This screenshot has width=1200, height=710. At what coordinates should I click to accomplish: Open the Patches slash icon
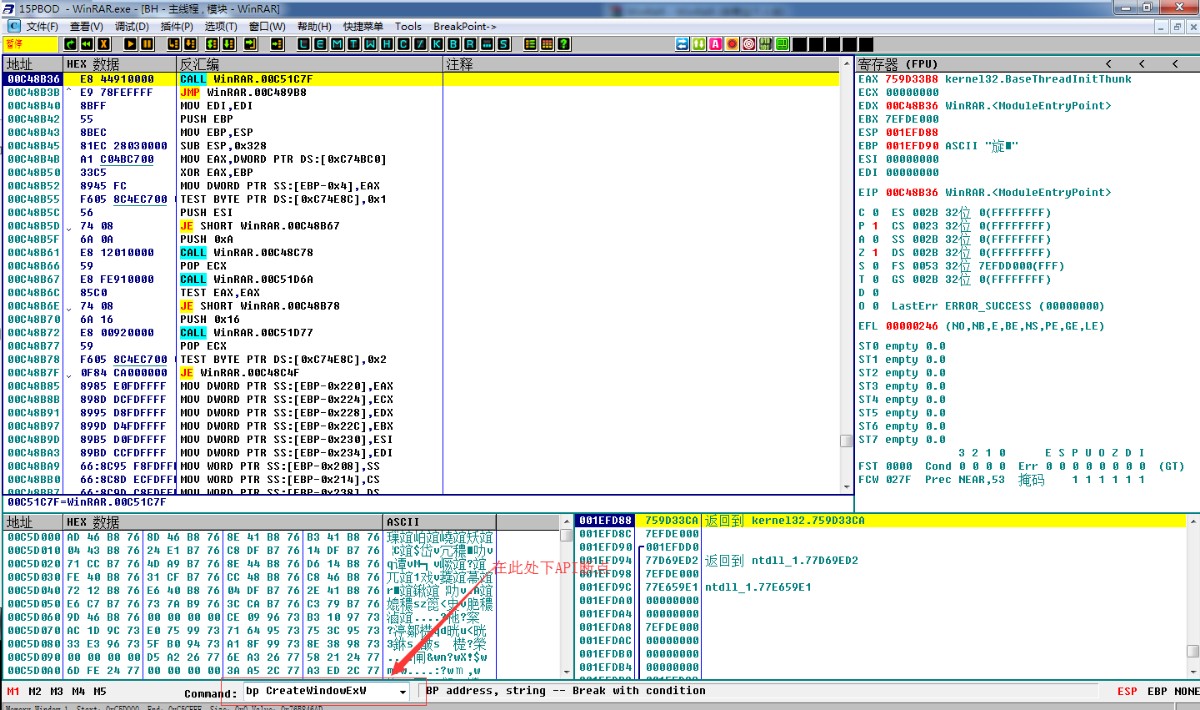[x=421, y=44]
